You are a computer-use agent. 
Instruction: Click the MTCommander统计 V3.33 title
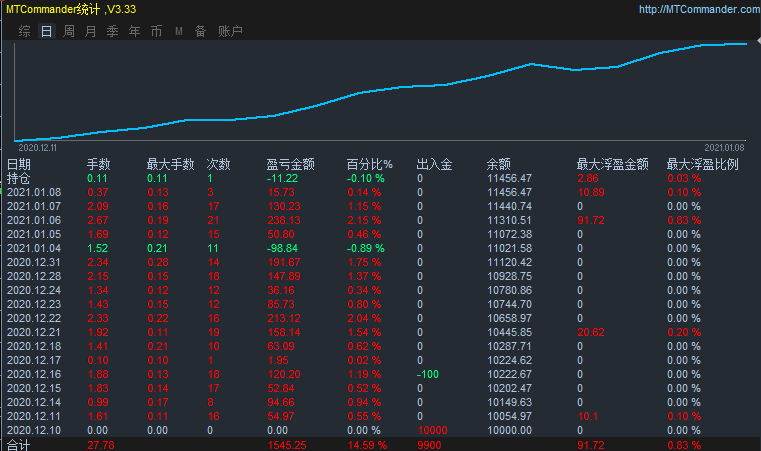[71, 9]
